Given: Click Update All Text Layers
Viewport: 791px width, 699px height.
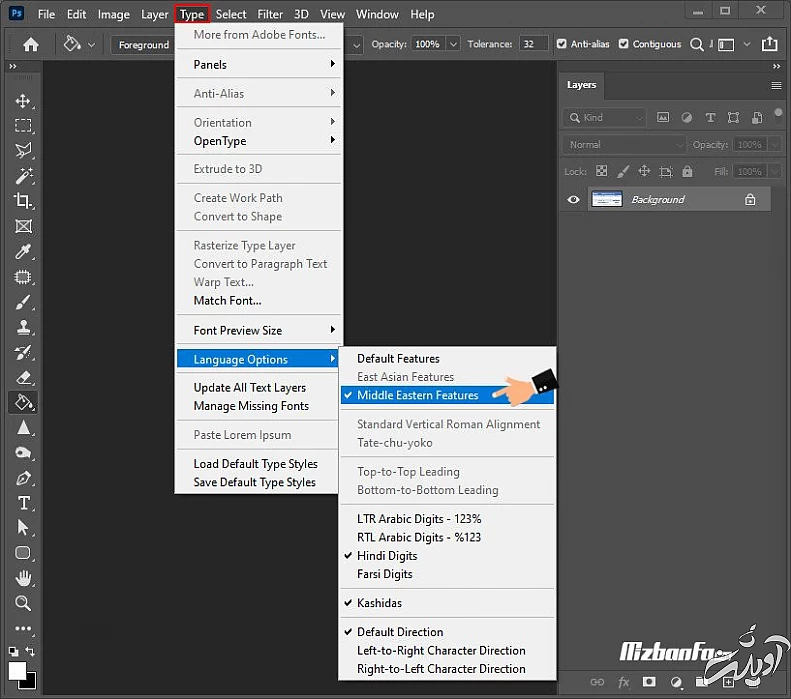Looking at the screenshot, I should 249,388.
